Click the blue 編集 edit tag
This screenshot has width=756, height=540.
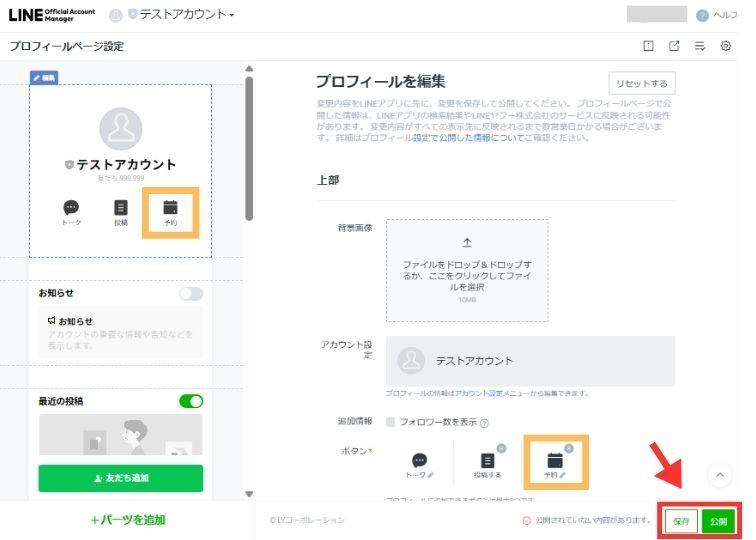[44, 78]
